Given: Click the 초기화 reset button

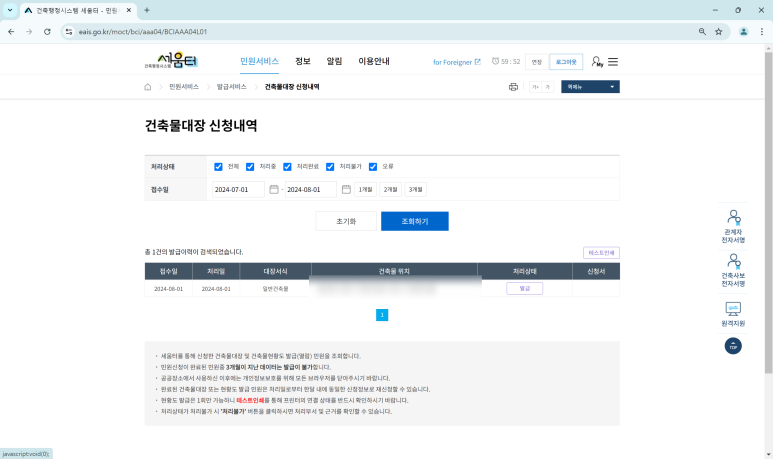Looking at the screenshot, I should pyautogui.click(x=346, y=221).
